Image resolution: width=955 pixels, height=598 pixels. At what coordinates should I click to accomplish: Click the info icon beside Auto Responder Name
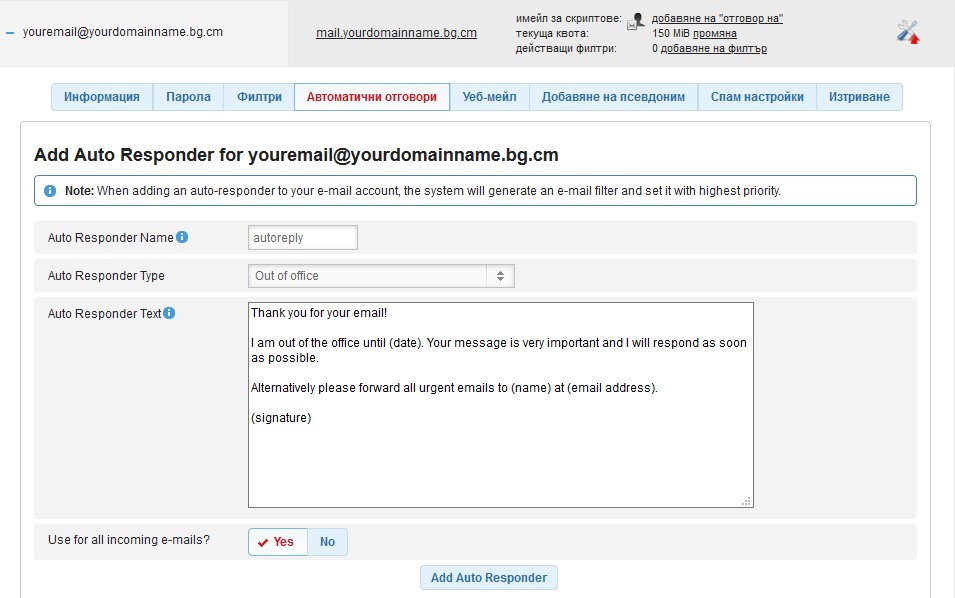pos(182,237)
